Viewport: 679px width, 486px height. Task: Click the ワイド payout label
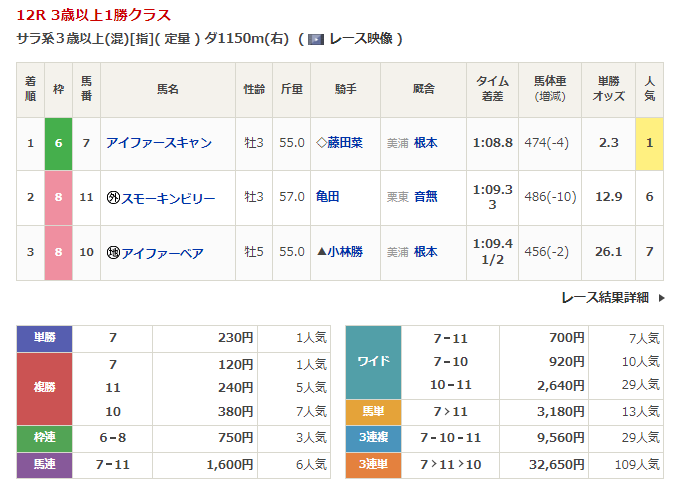coord(372,362)
